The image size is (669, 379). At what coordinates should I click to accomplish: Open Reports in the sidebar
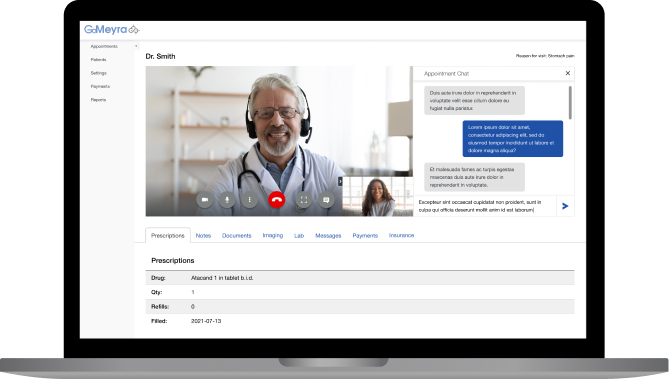coord(98,100)
